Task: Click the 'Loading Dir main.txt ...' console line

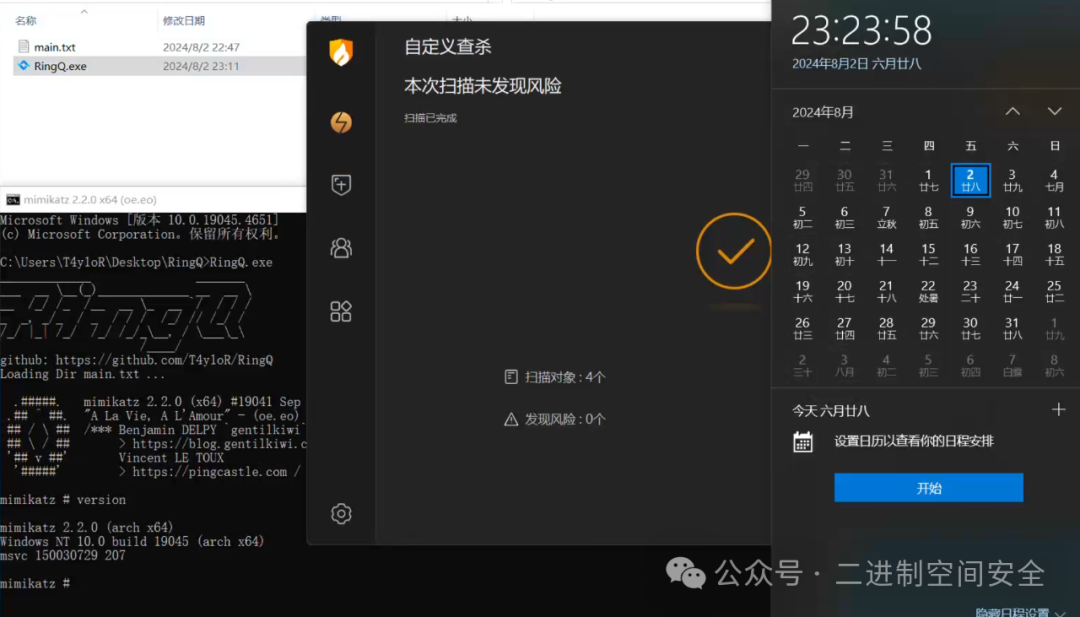Action: [83, 374]
